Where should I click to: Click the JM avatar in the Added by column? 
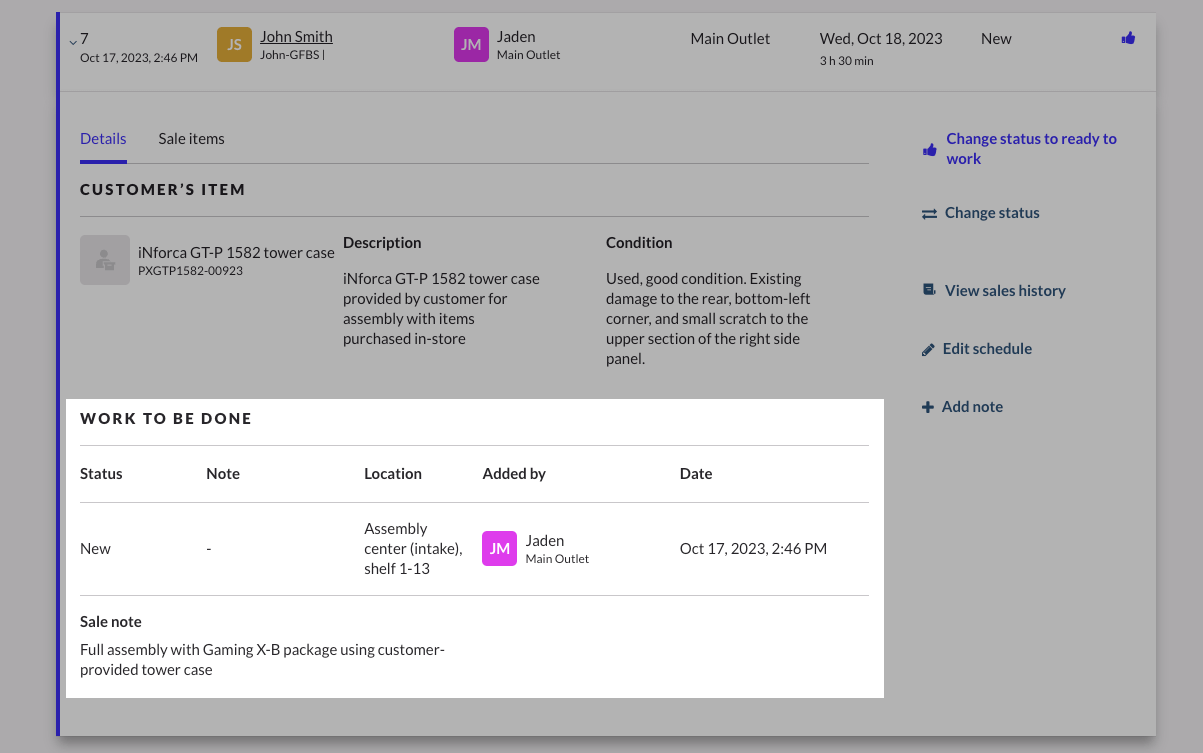click(499, 548)
